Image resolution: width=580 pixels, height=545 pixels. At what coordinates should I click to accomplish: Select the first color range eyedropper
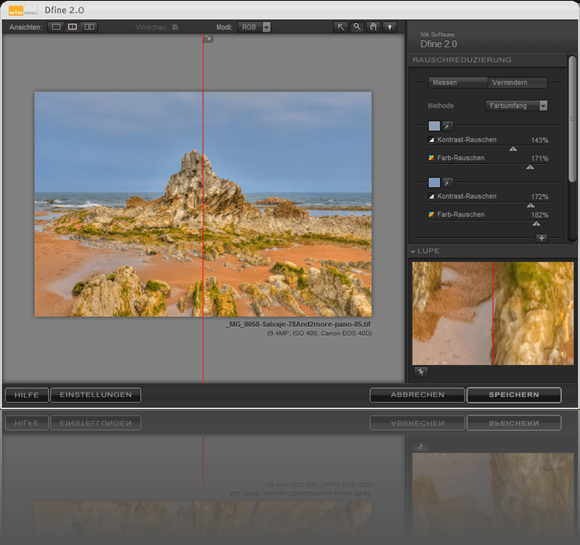tap(448, 126)
